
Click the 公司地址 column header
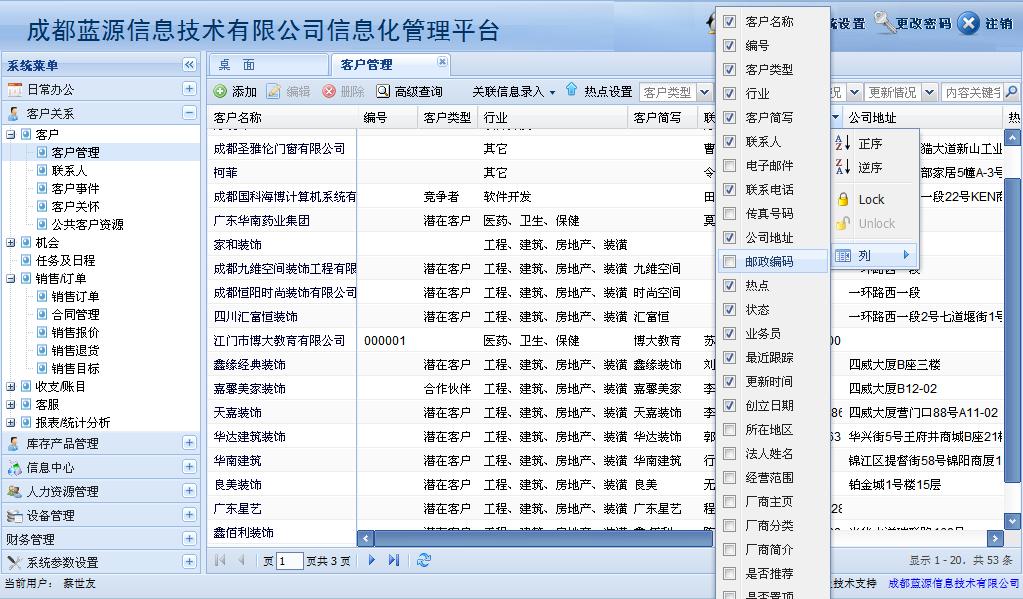point(923,117)
